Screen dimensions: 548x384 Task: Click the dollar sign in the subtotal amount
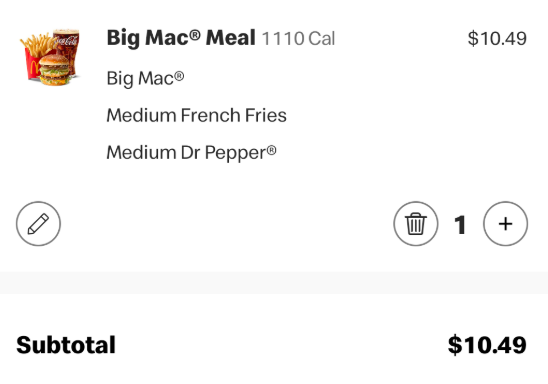pyautogui.click(x=455, y=345)
